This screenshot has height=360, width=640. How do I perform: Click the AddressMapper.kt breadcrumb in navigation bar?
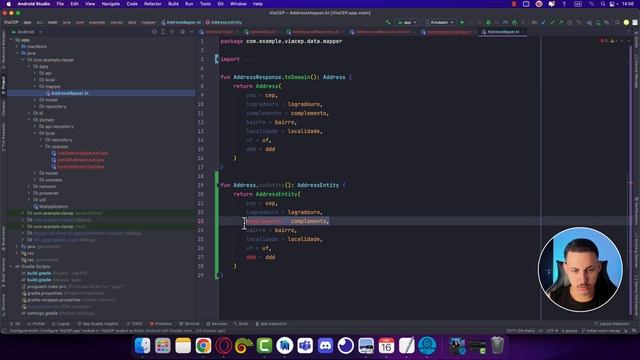click(x=181, y=22)
